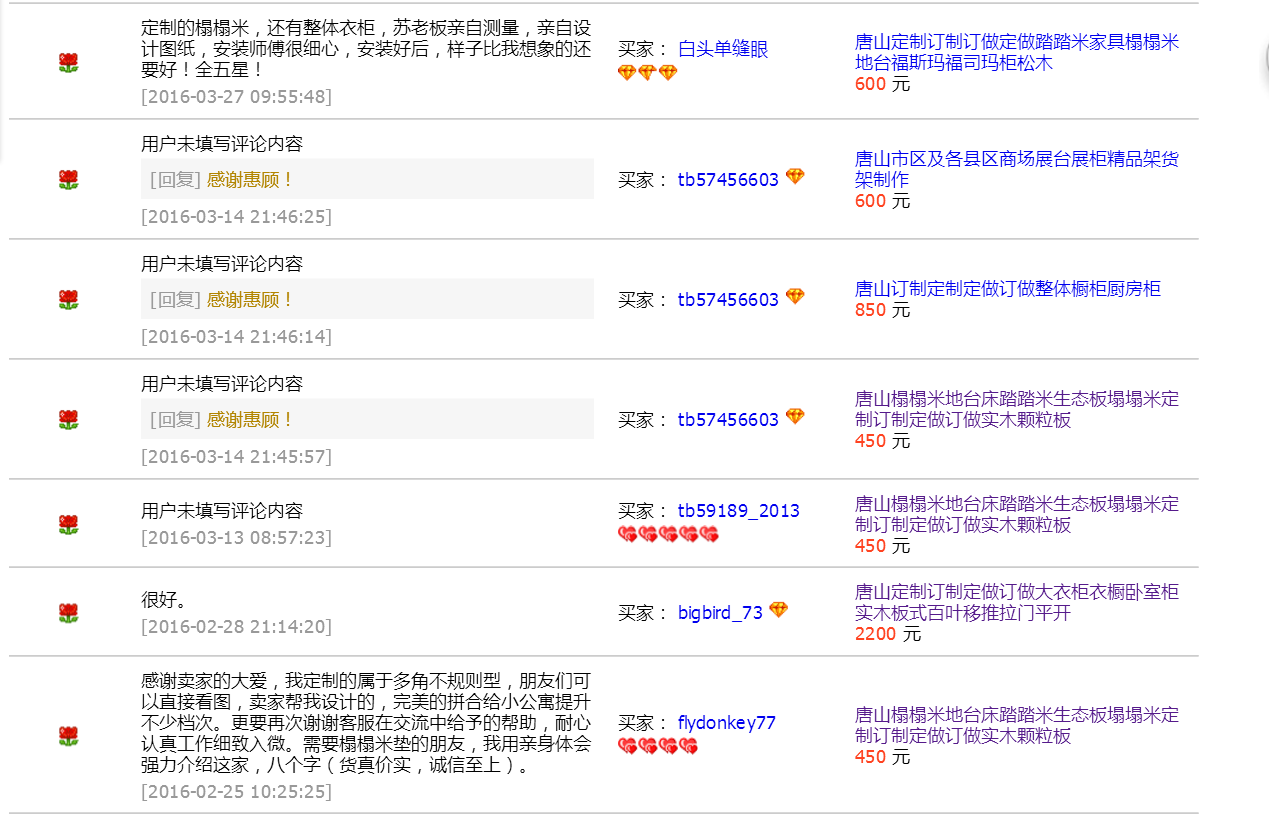
Task: Click the price 2200 元
Action: coord(888,634)
